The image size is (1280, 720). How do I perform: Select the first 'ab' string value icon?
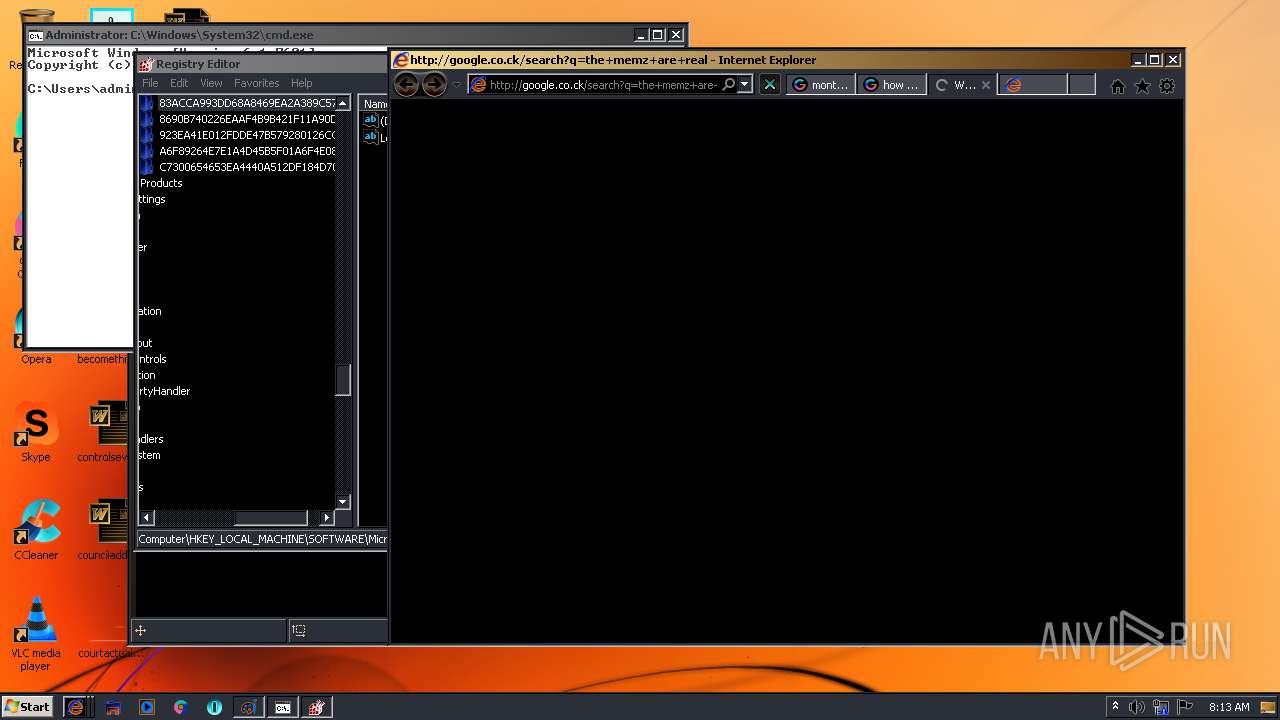[370, 120]
